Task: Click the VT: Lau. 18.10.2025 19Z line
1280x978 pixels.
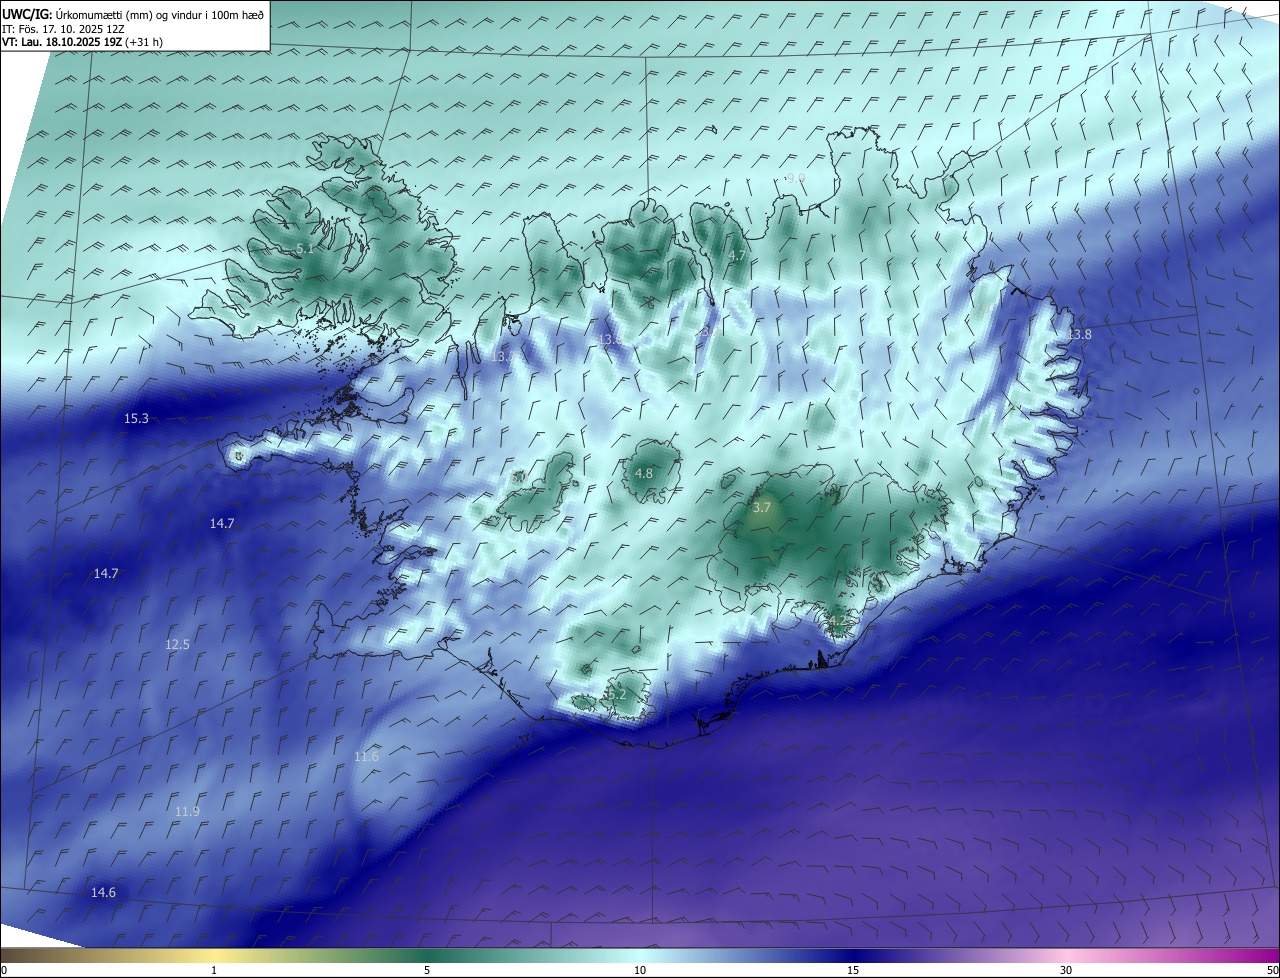Action: (82, 42)
